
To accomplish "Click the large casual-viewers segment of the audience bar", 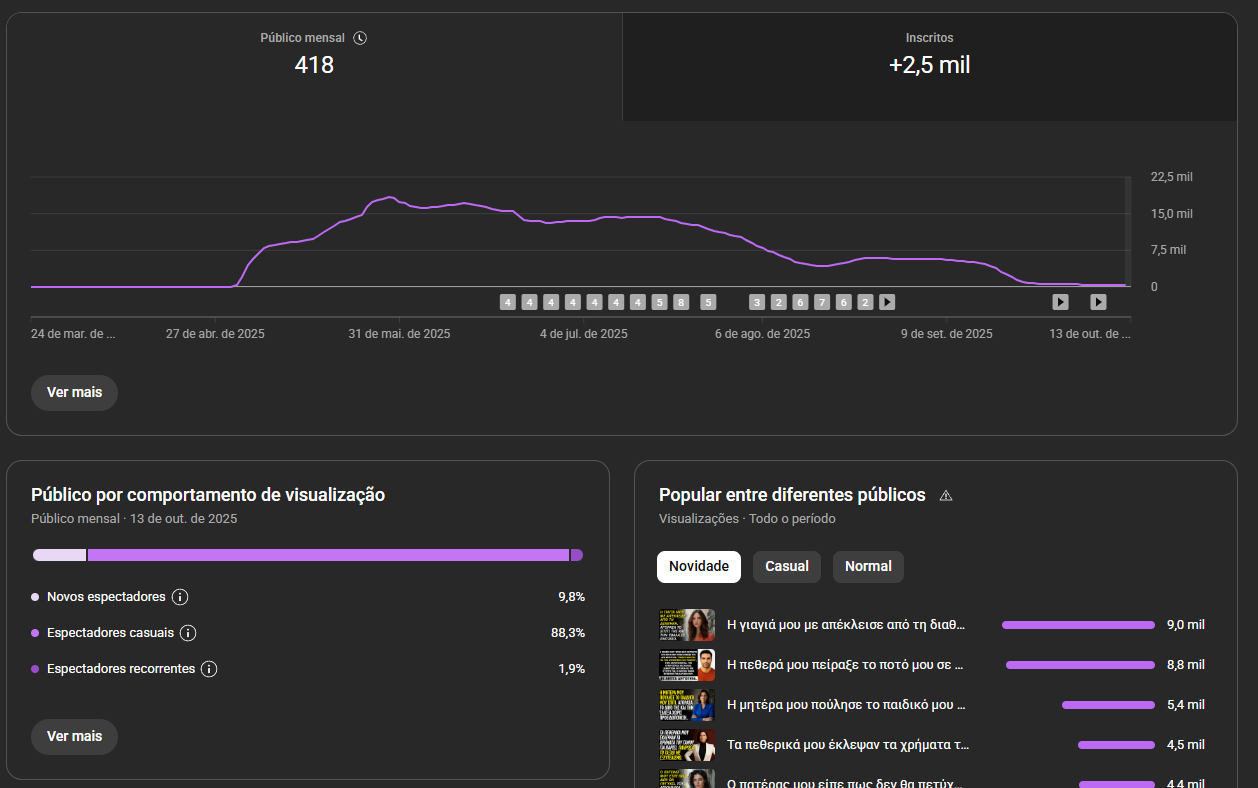I will (328, 555).
